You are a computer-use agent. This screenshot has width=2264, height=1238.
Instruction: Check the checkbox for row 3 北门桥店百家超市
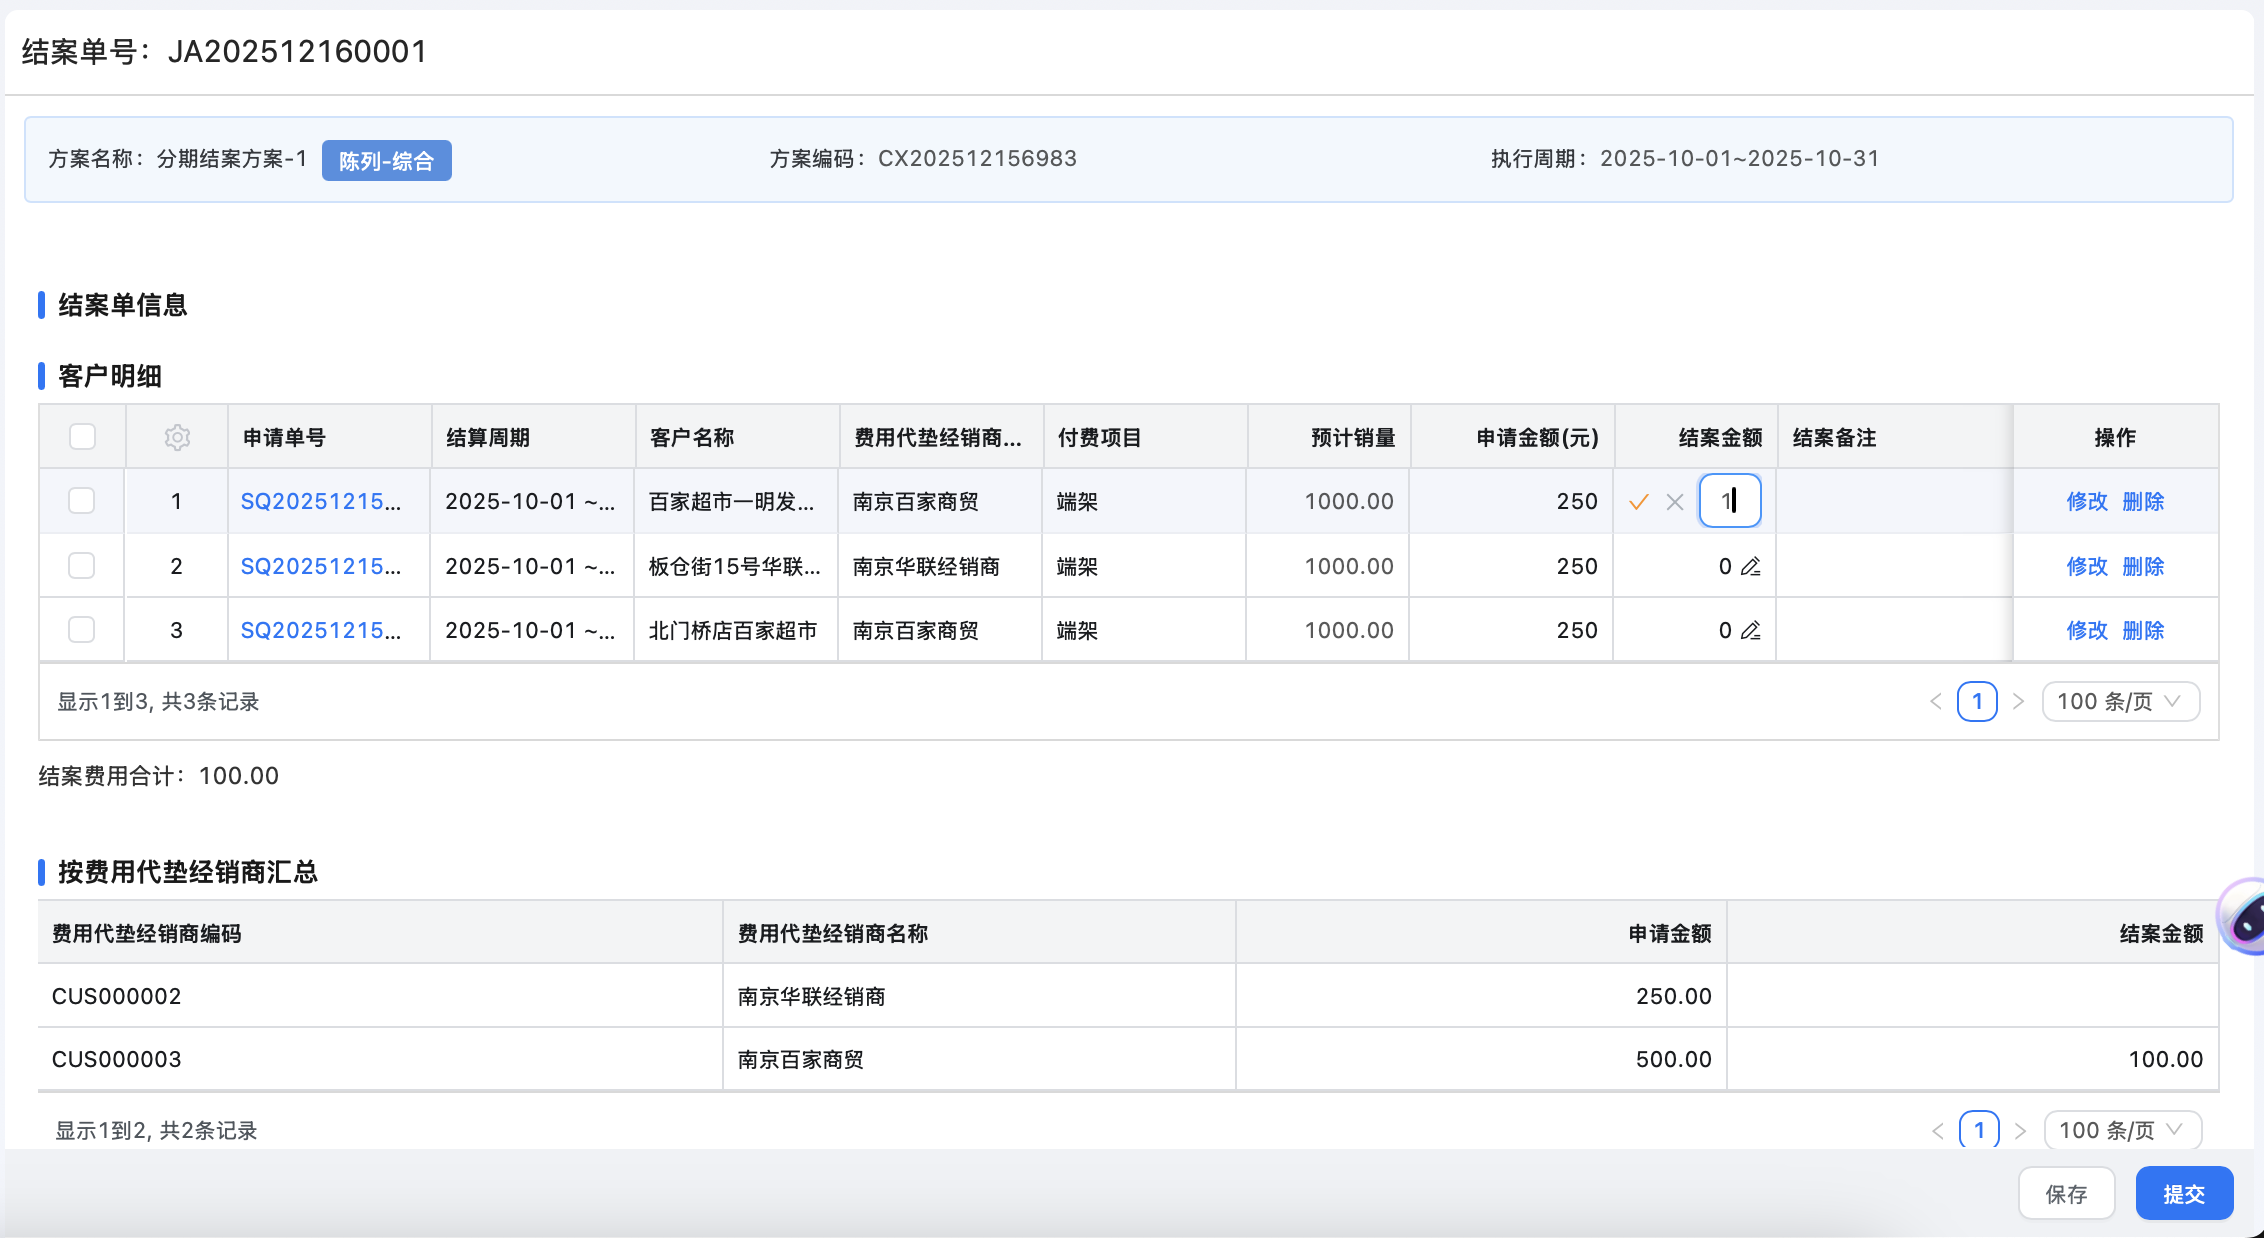(x=82, y=630)
